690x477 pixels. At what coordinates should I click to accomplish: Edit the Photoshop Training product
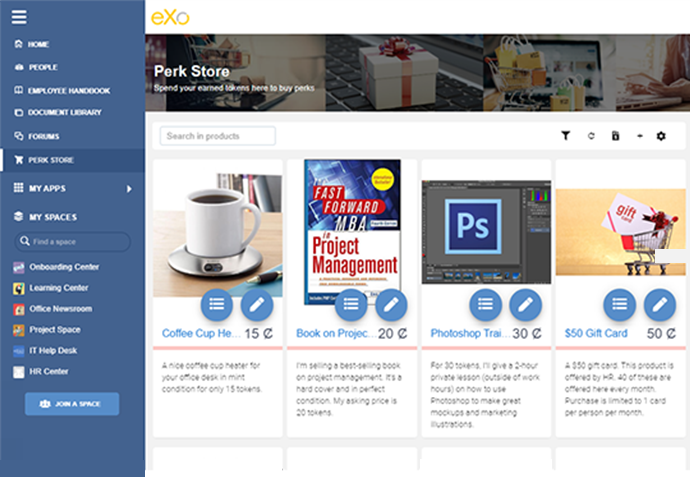coord(525,305)
